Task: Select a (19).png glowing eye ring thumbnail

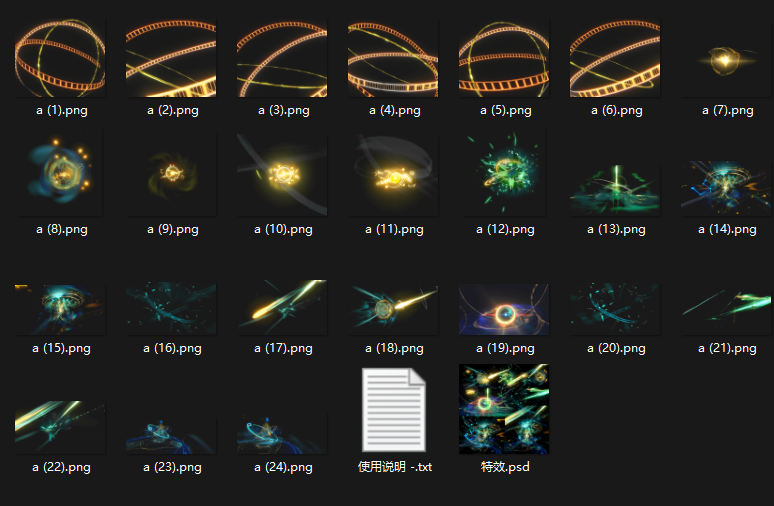Action: (503, 309)
